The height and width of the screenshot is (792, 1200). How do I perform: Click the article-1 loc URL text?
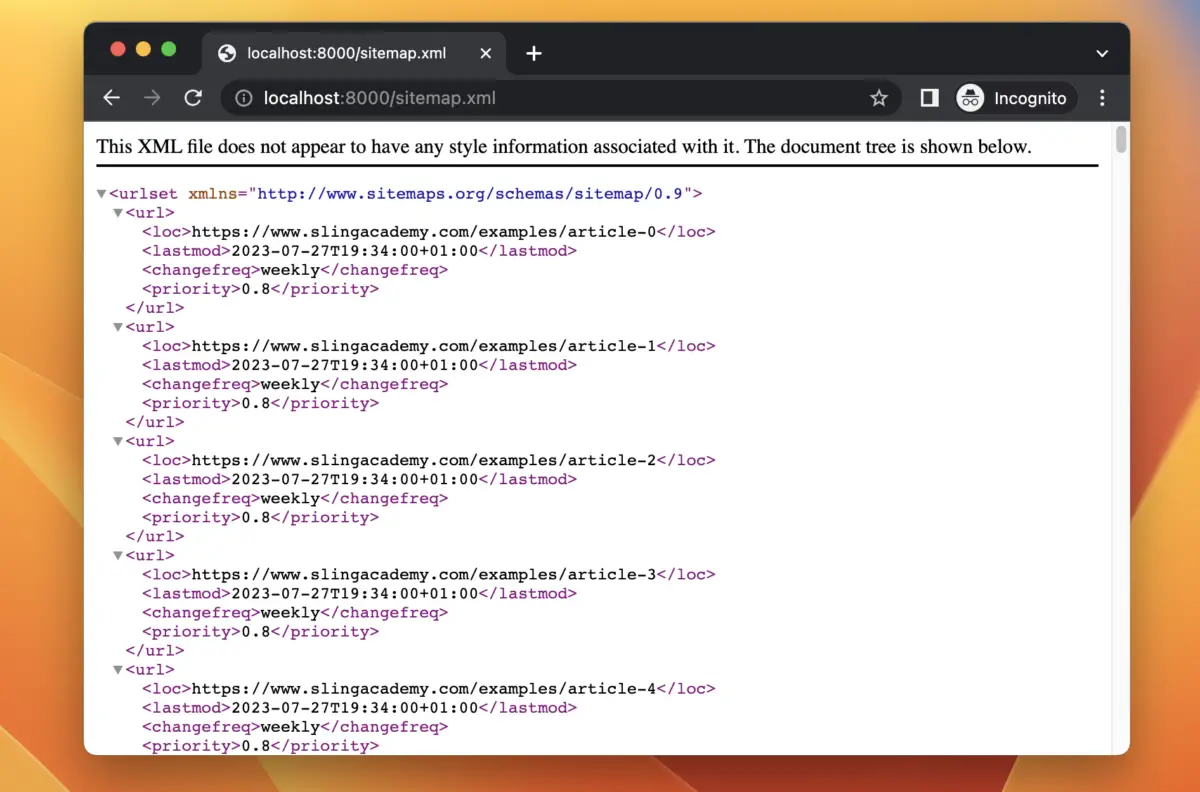[x=424, y=346]
